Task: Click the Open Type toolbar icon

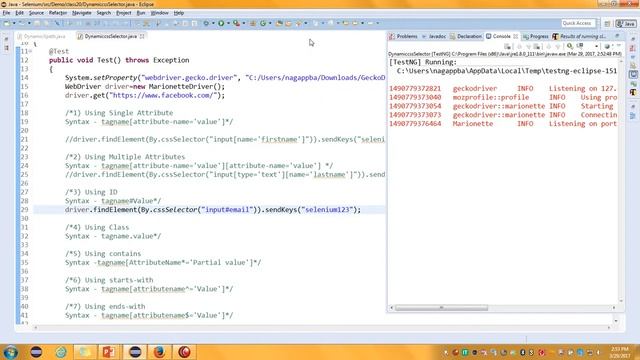Action: [x=280, y=23]
